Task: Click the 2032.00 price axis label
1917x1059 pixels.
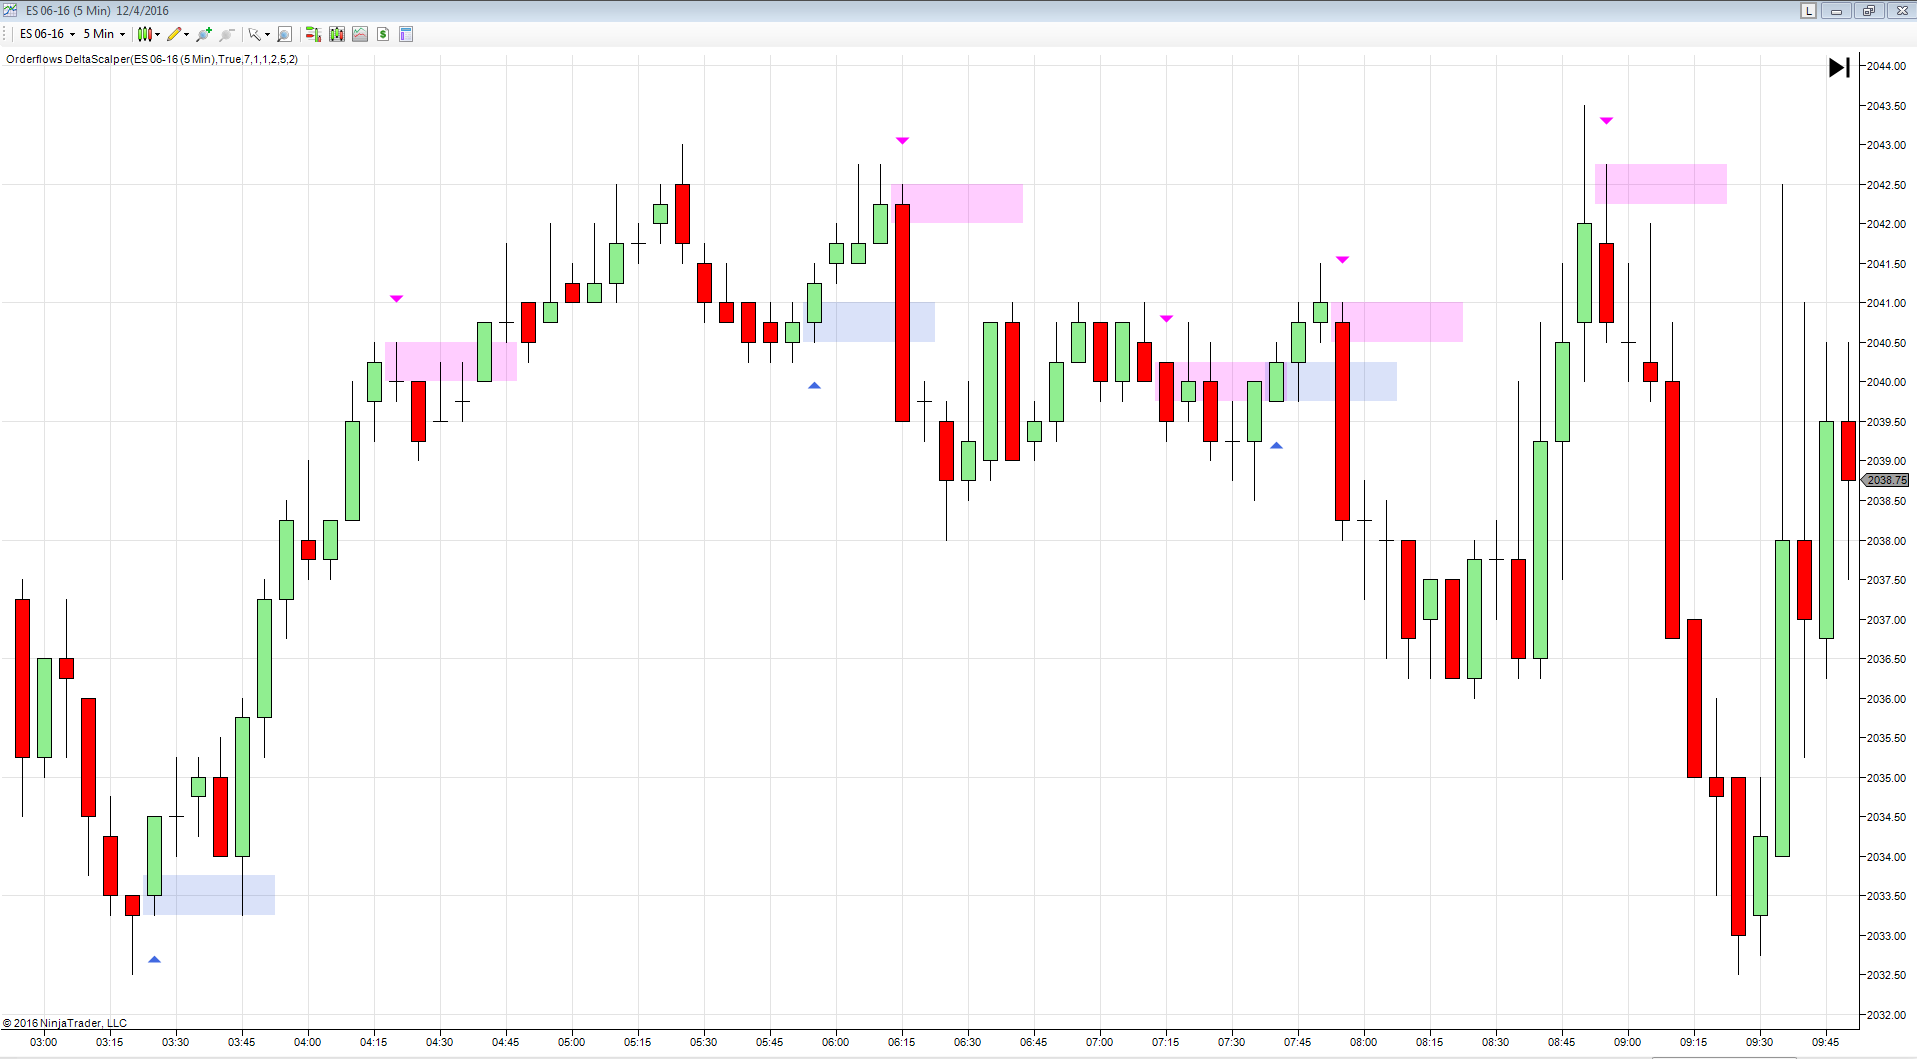Action: 1886,1015
